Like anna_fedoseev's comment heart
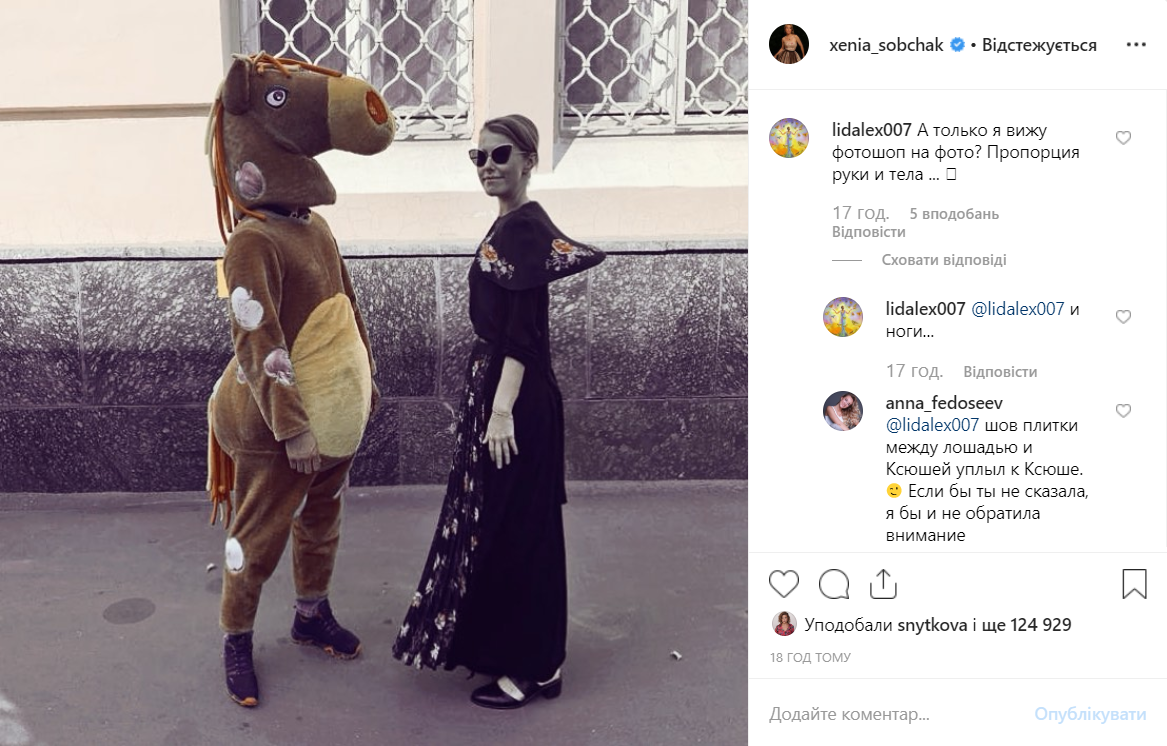1167x746 pixels. point(1123,410)
